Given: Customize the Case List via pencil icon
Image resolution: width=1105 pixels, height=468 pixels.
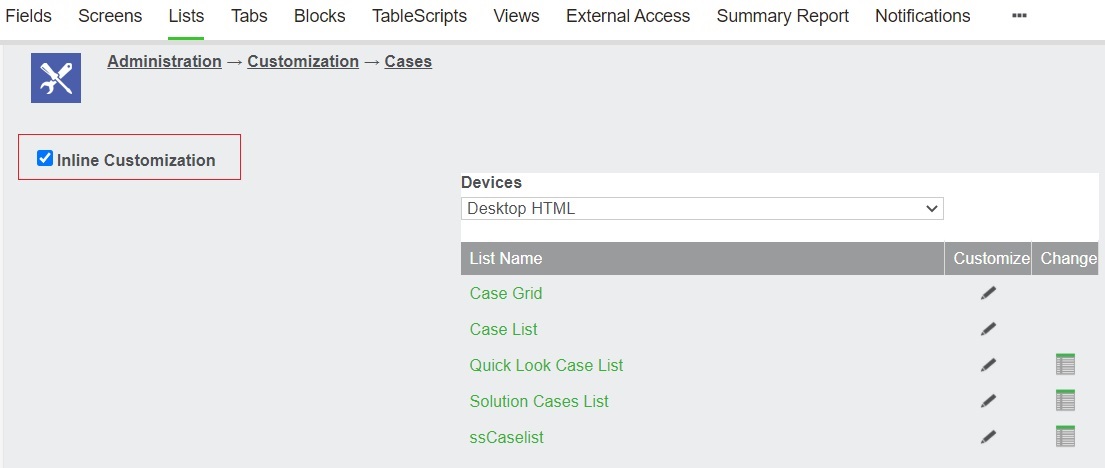Looking at the screenshot, I should pos(988,329).
